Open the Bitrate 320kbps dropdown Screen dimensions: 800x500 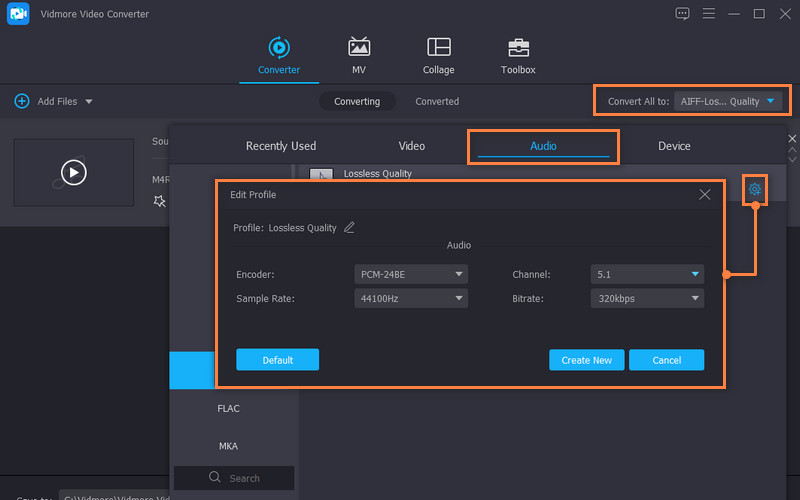[647, 298]
